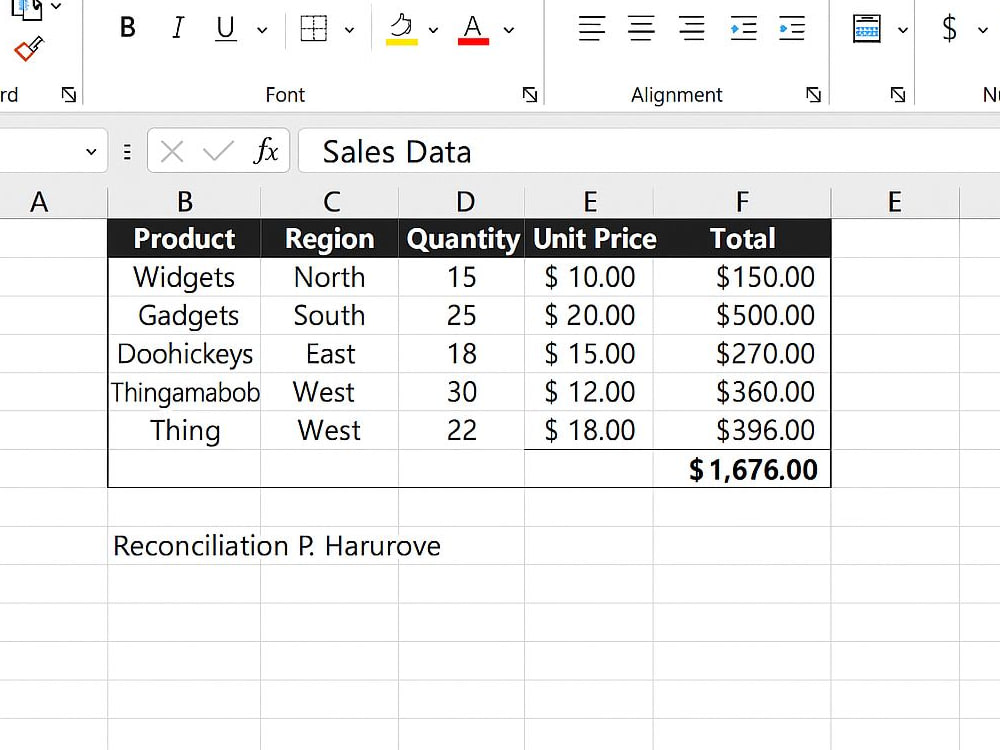
Task: Select grand total cell $1,676.00
Action: point(742,469)
